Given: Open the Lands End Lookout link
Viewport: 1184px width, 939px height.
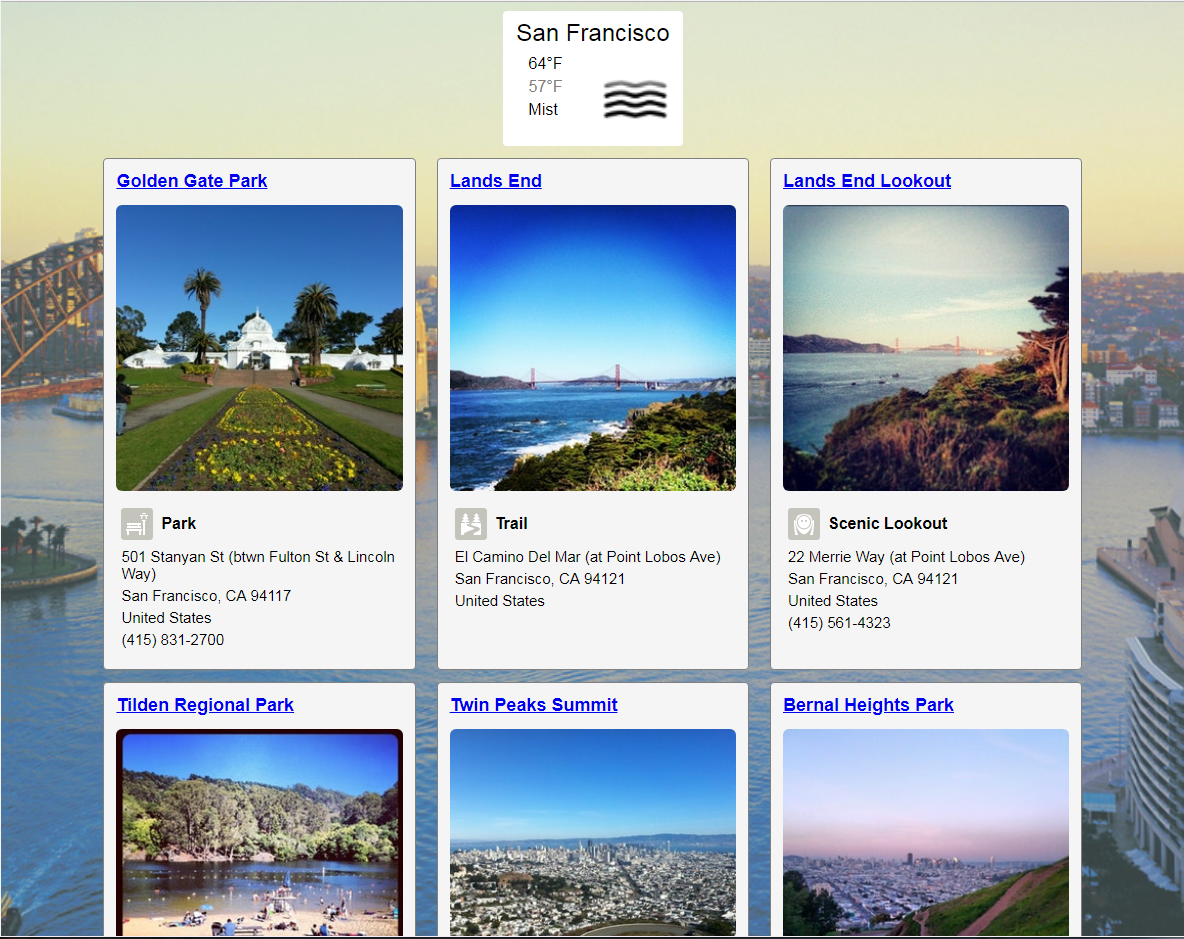Looking at the screenshot, I should [x=867, y=180].
